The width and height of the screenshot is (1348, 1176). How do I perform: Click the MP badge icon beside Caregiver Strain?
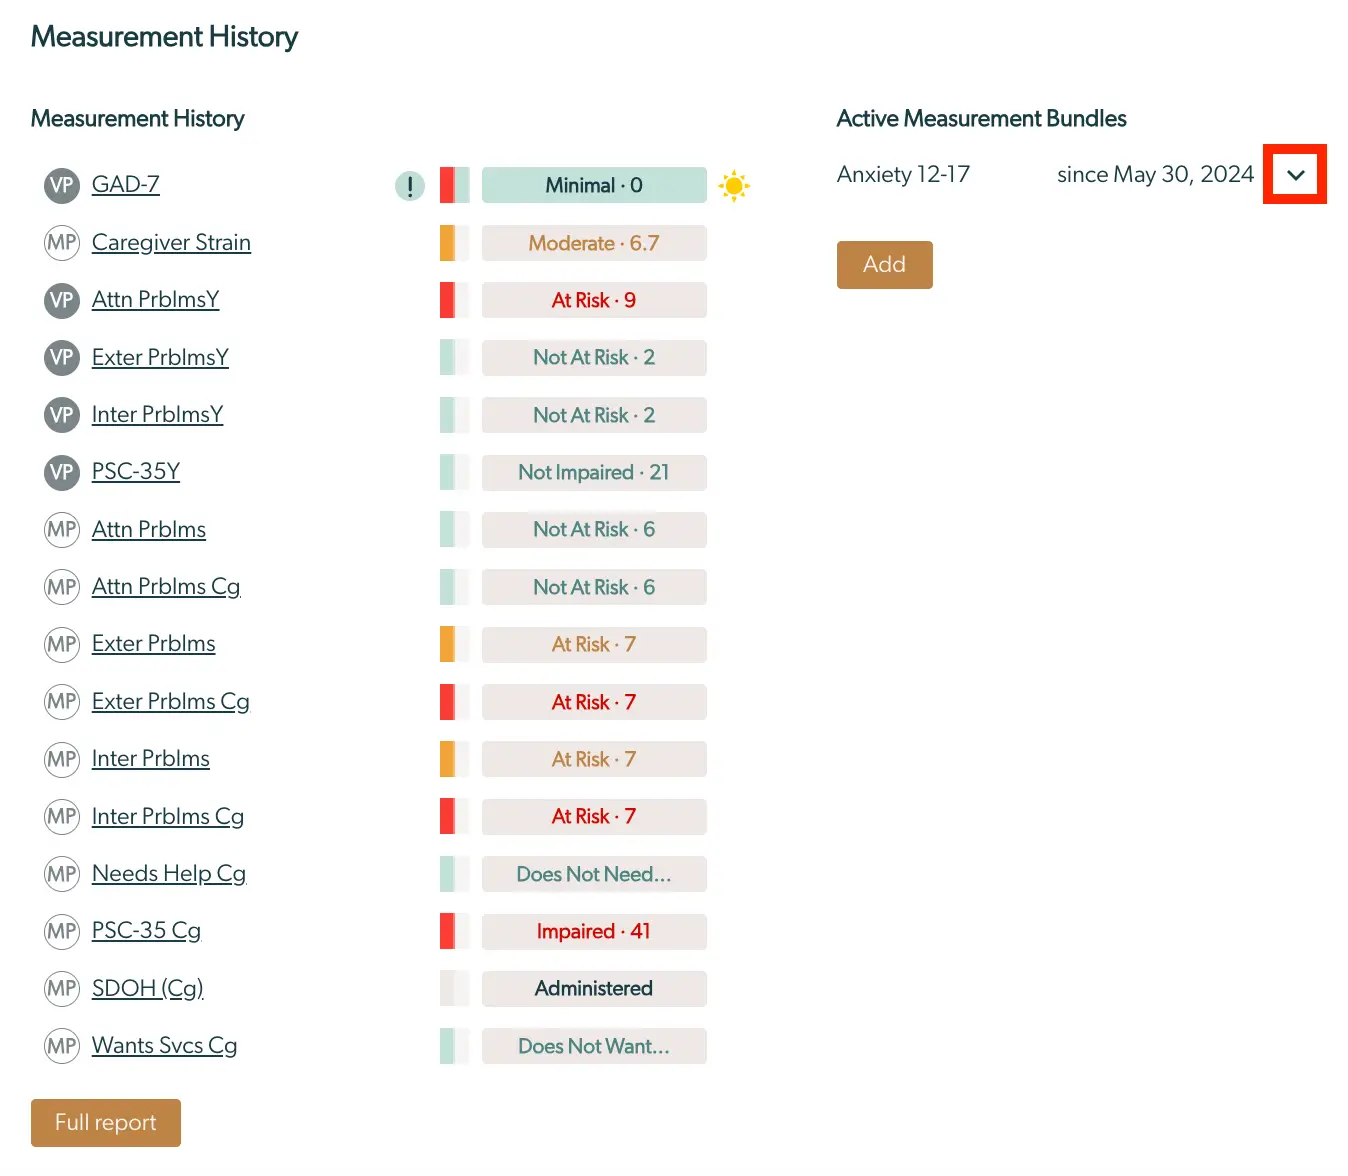pyautogui.click(x=61, y=242)
